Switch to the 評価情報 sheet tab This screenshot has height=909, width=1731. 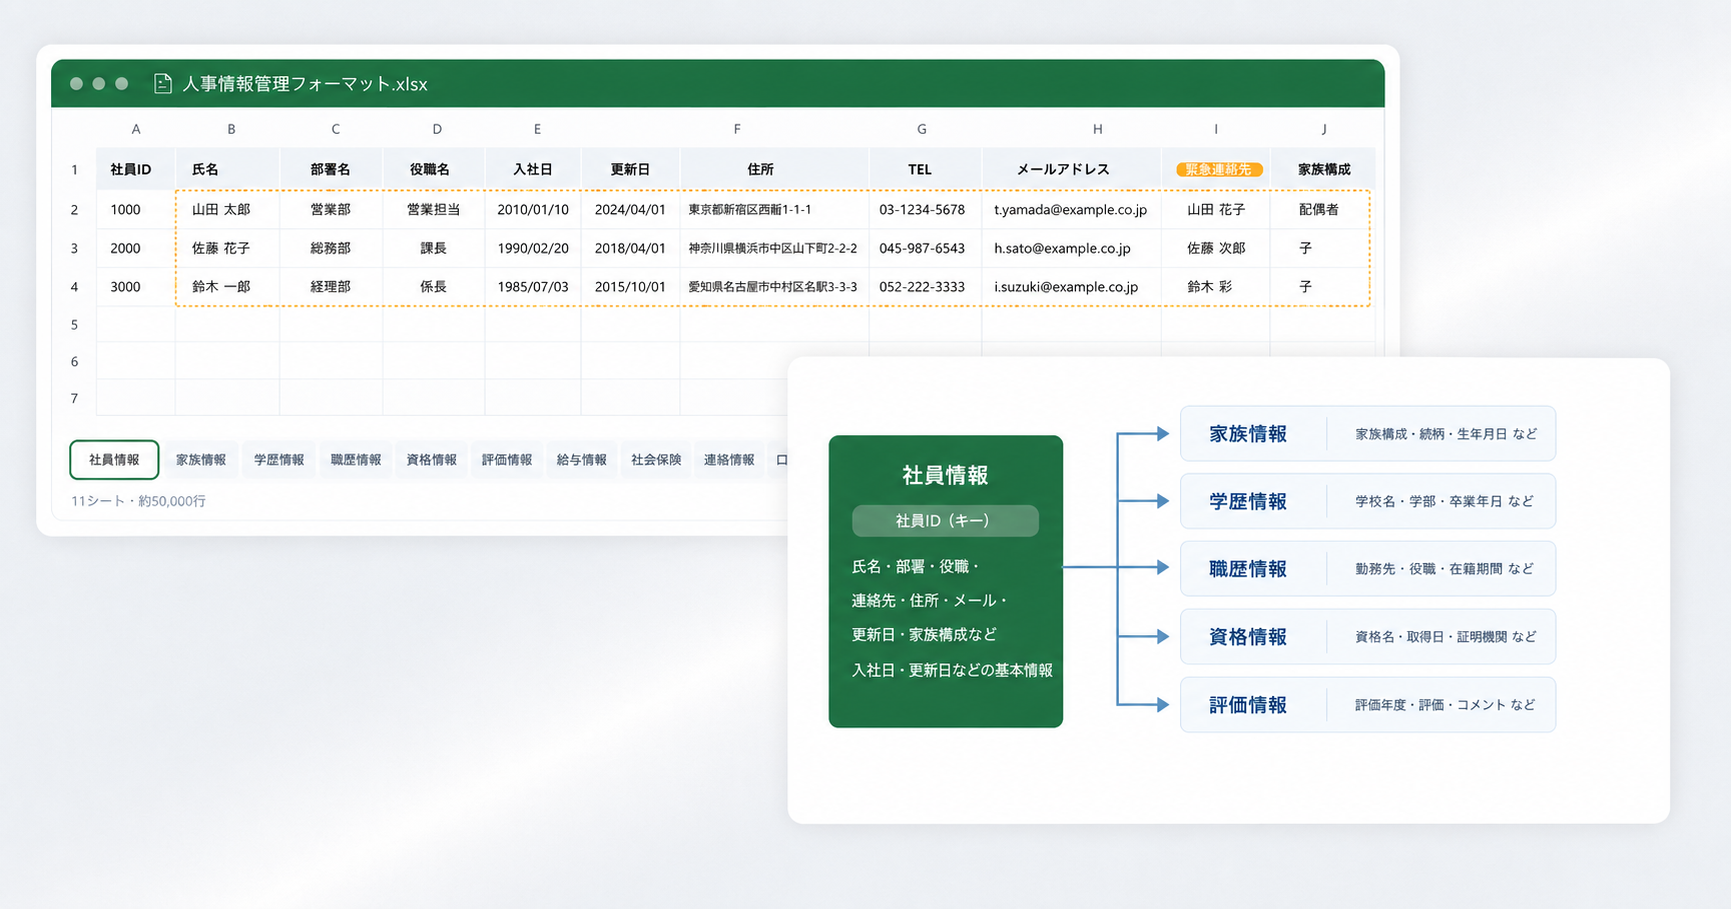507,460
